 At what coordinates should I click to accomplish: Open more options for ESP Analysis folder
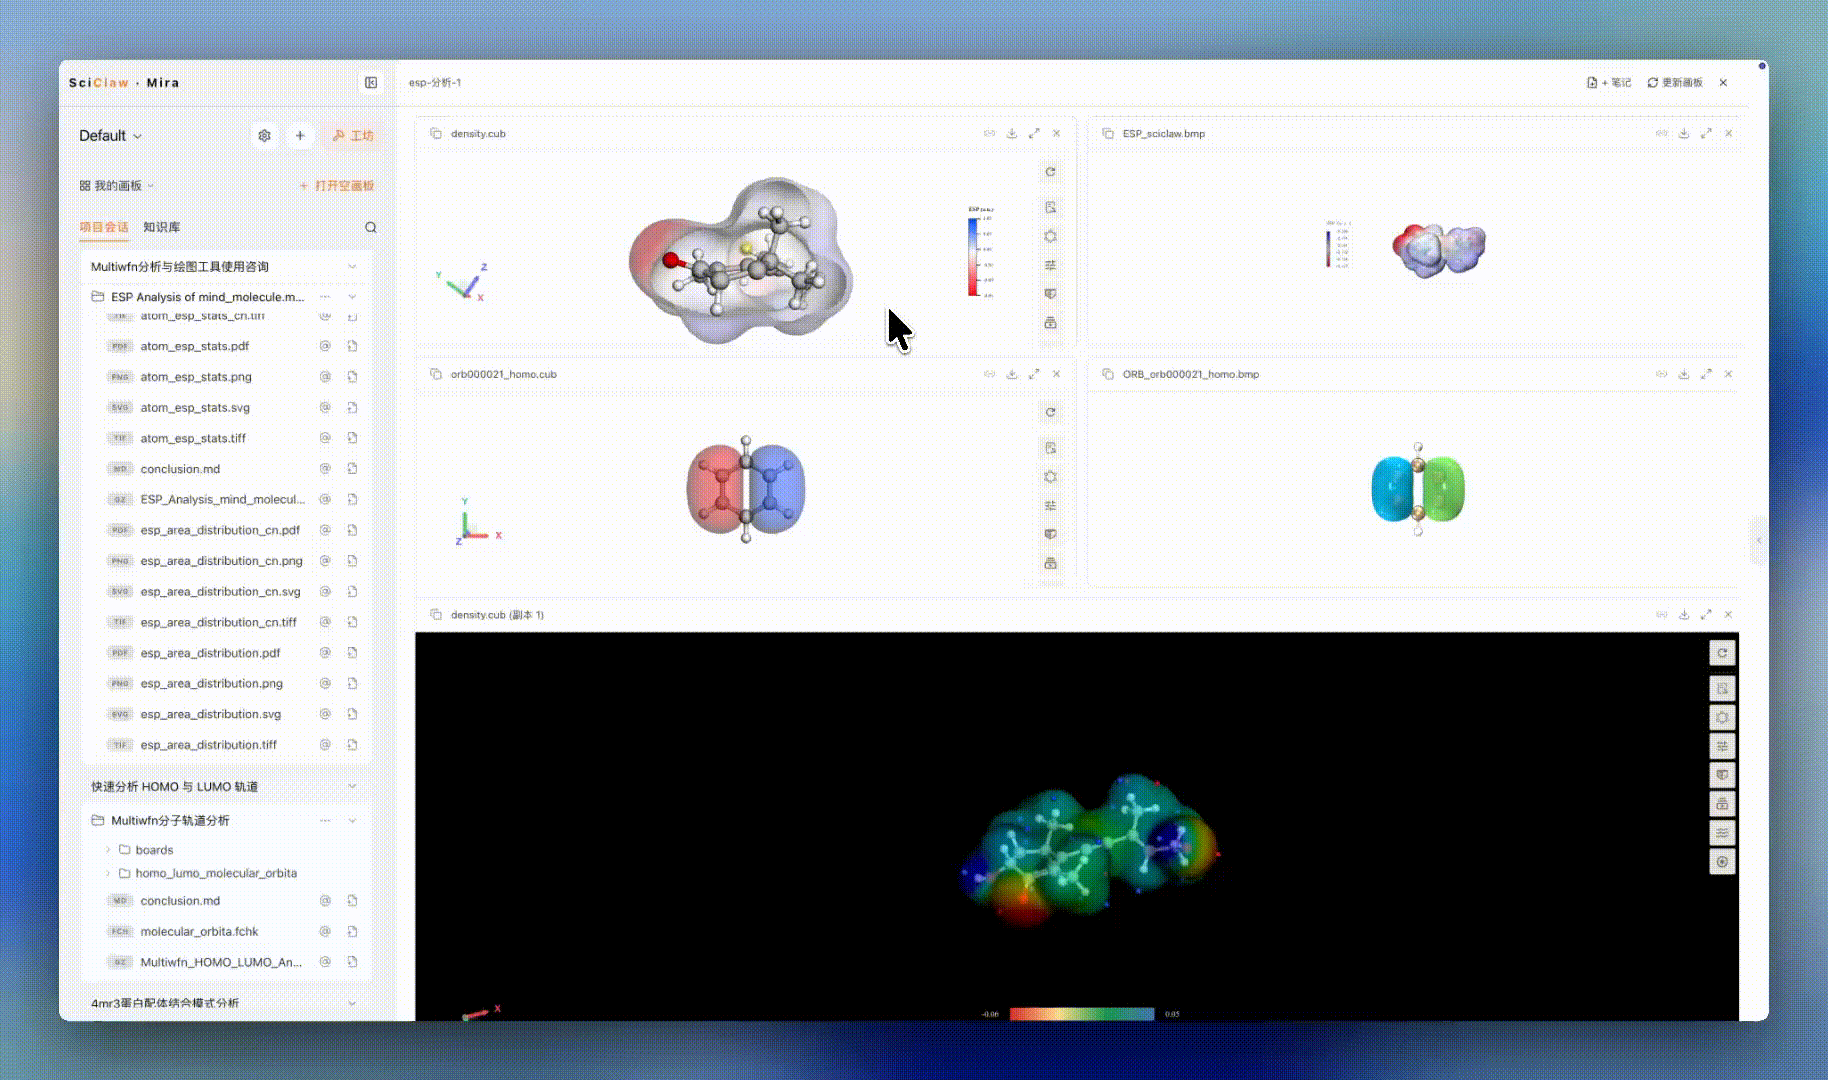325,297
